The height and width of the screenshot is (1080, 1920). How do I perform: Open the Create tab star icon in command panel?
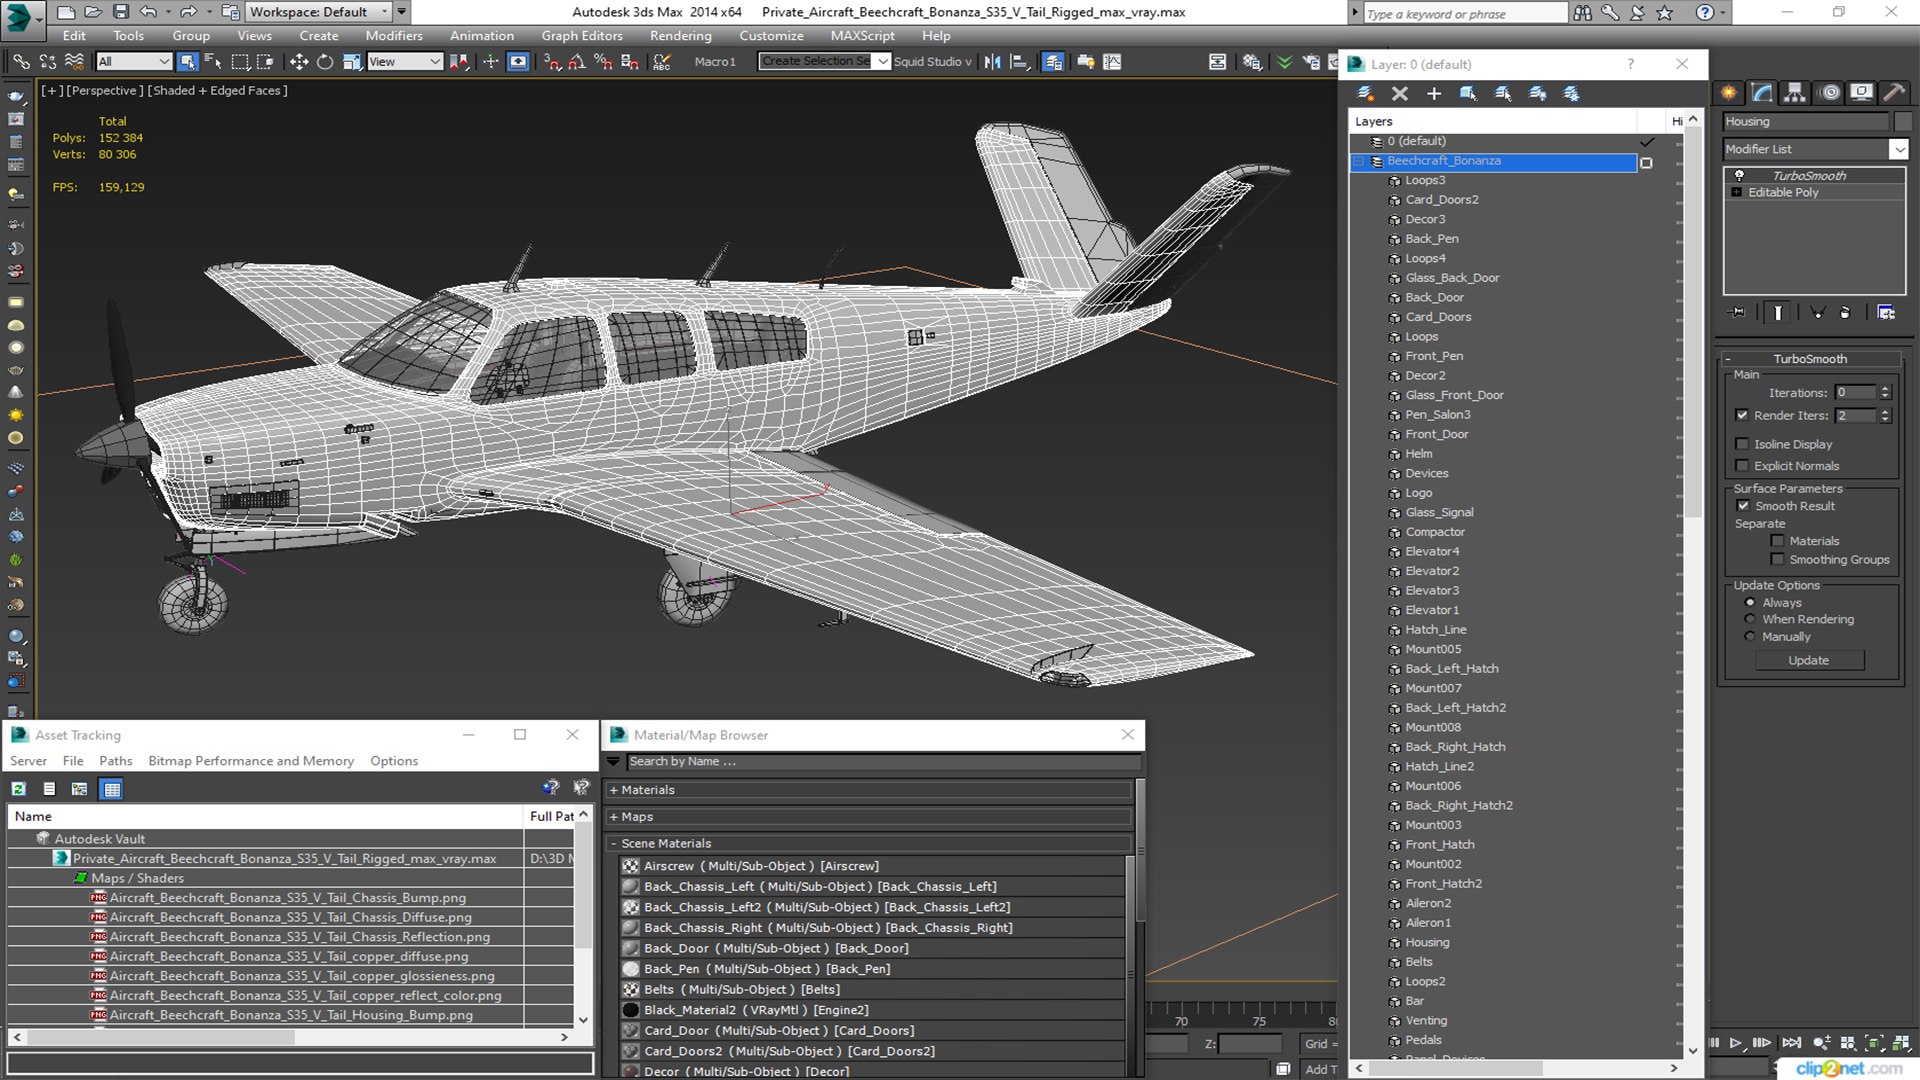pyautogui.click(x=1729, y=93)
